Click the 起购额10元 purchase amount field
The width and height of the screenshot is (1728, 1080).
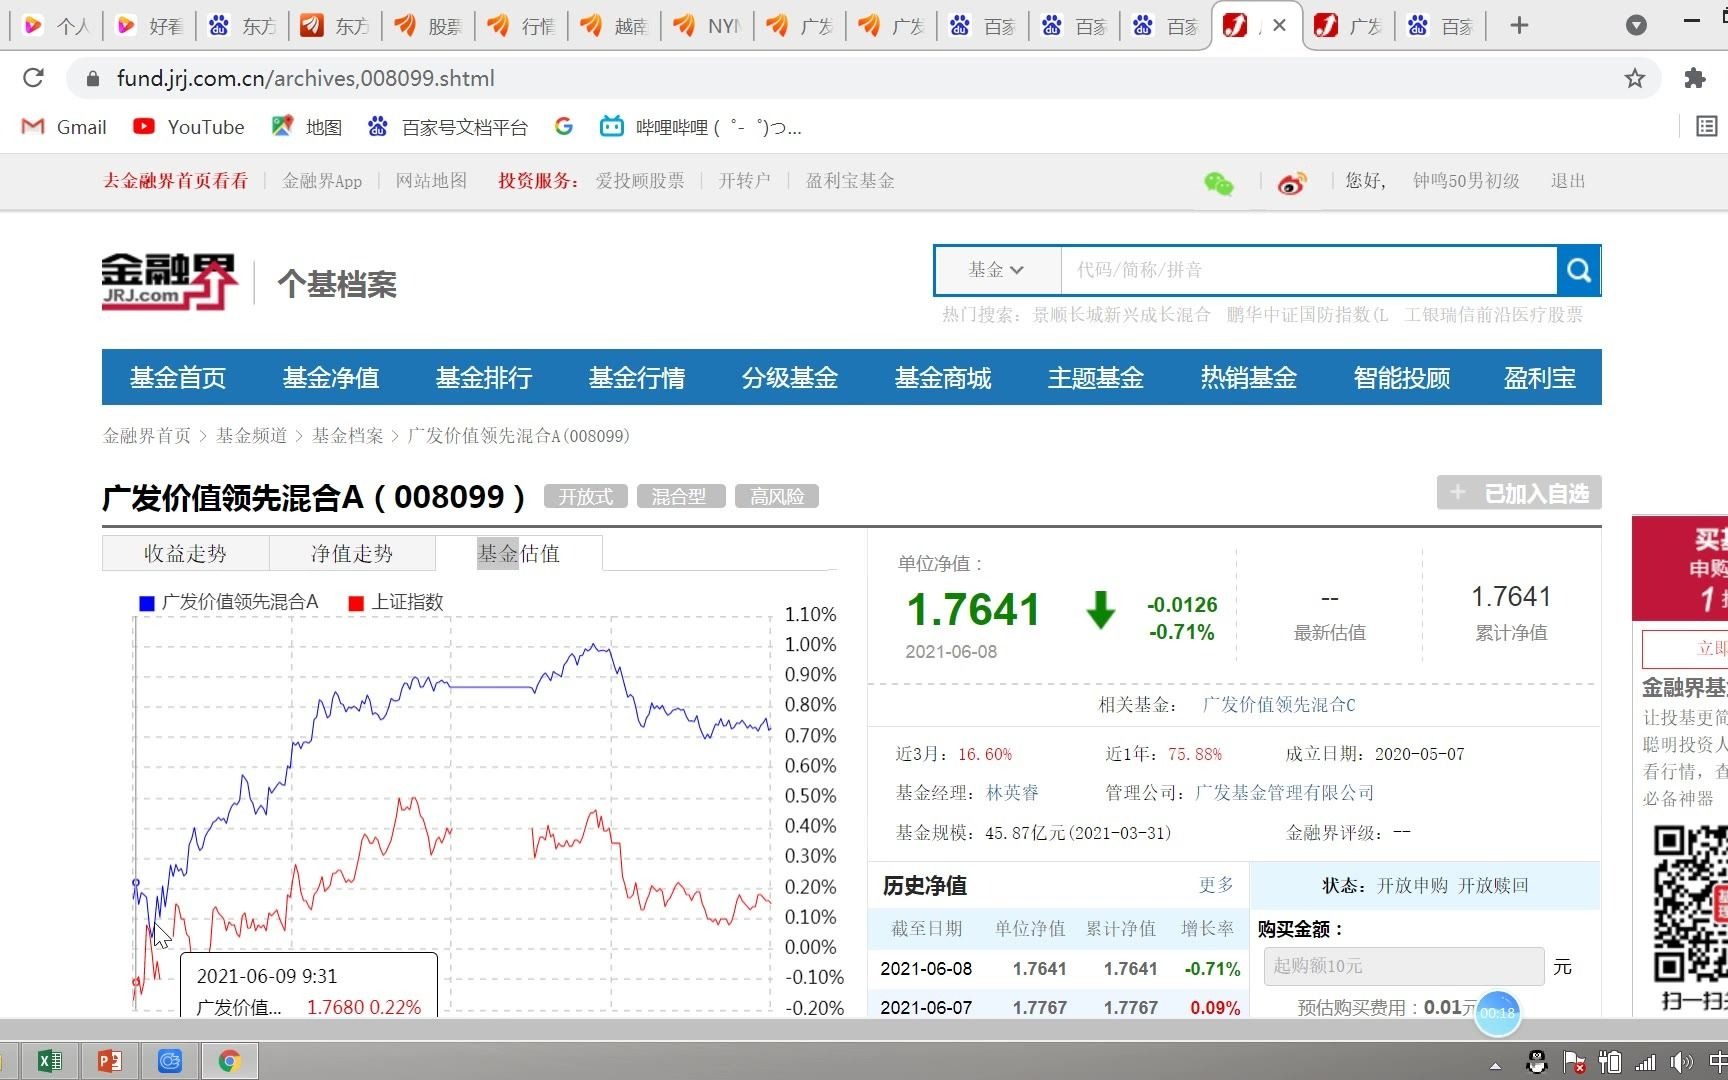(x=1404, y=966)
